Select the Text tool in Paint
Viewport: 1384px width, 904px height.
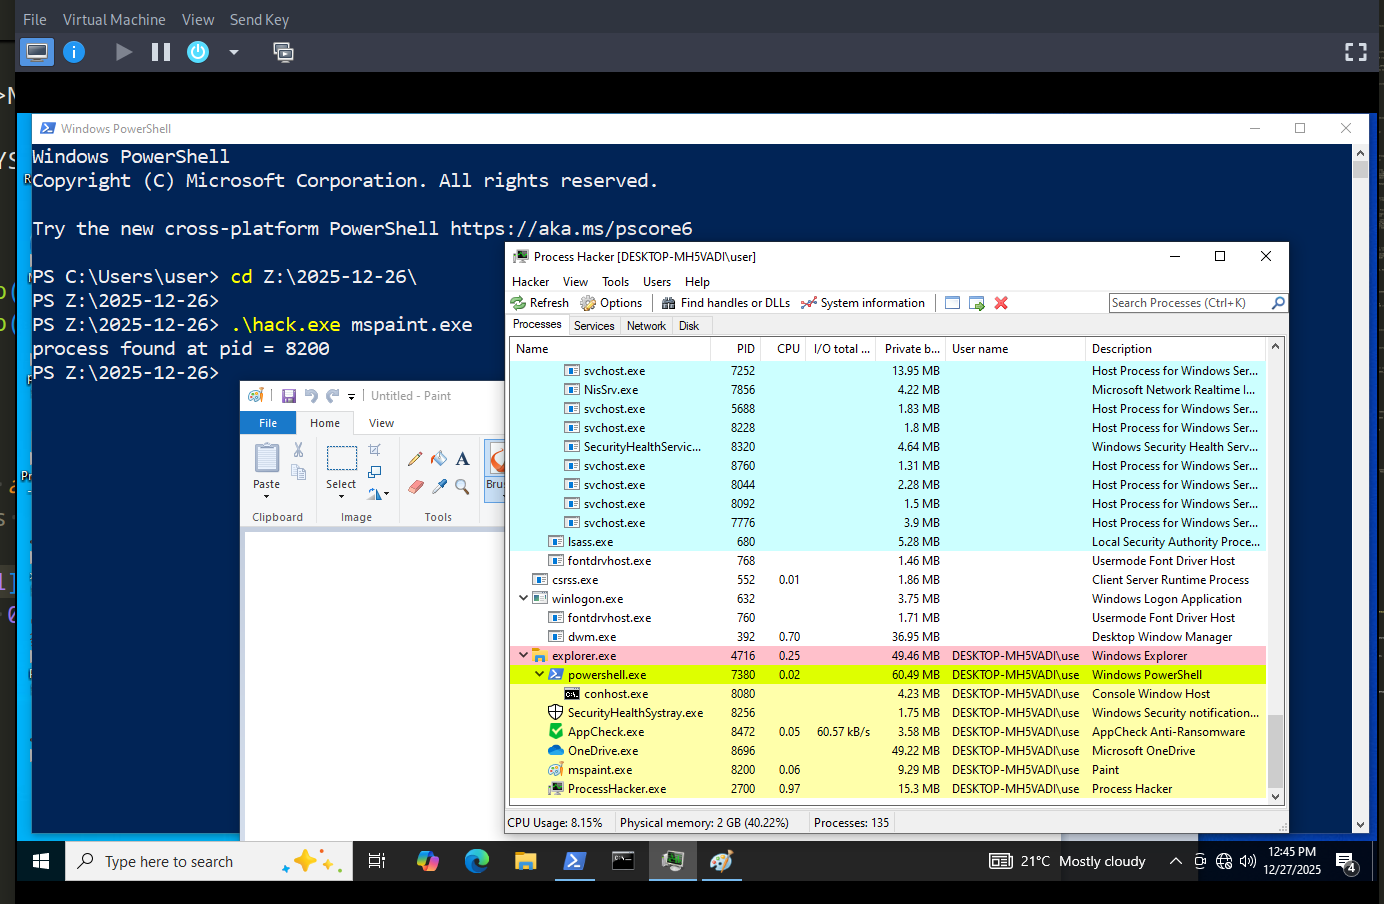point(464,458)
